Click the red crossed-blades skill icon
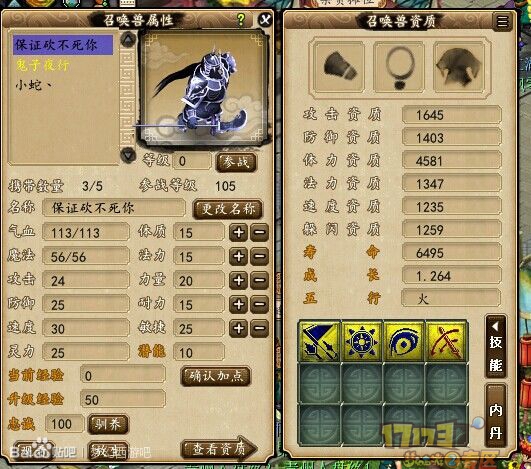 [446, 341]
